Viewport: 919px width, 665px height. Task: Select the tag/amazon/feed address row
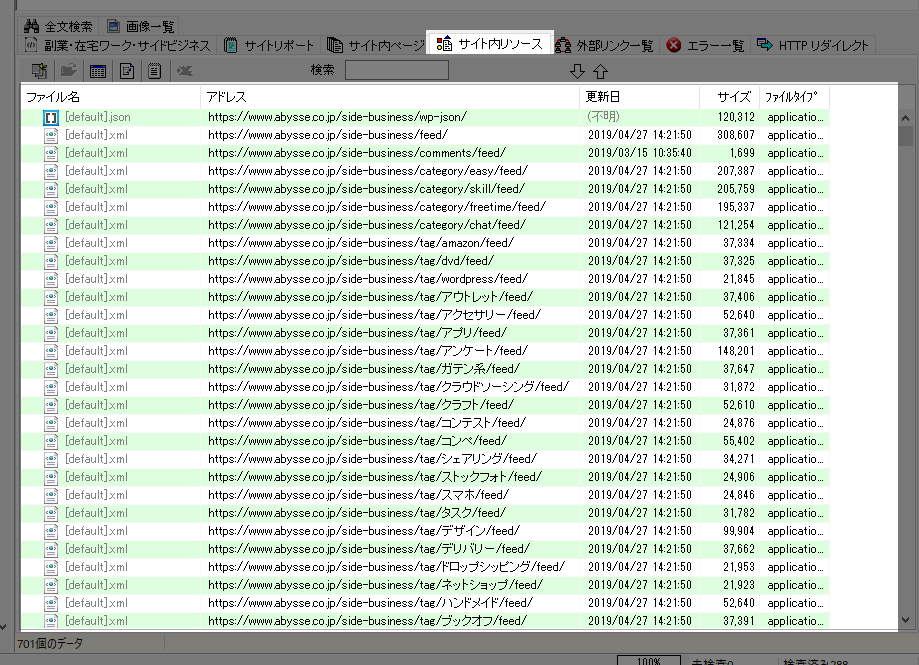tap(360, 243)
